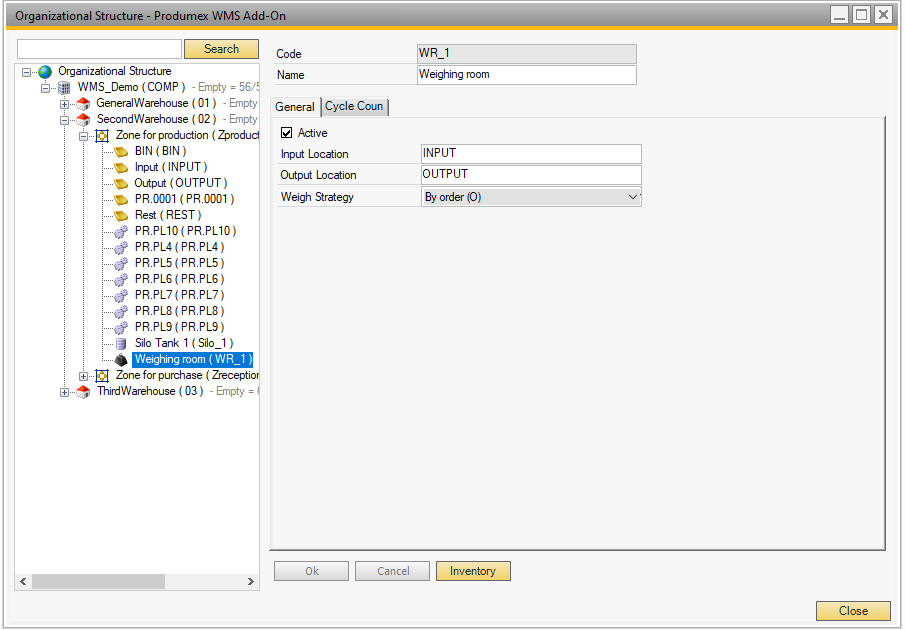Uncheck the Active checkbox

[x=287, y=133]
